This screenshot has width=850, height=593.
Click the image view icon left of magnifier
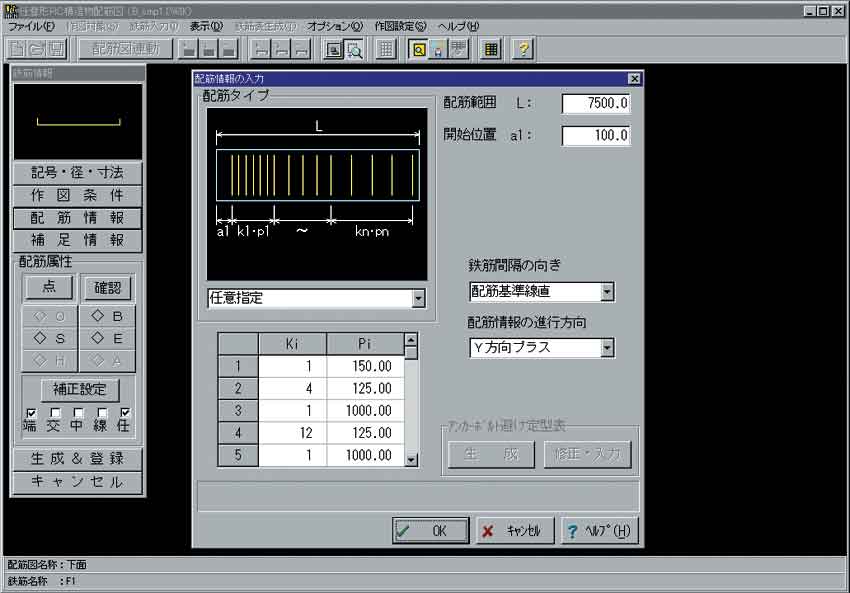pos(334,50)
